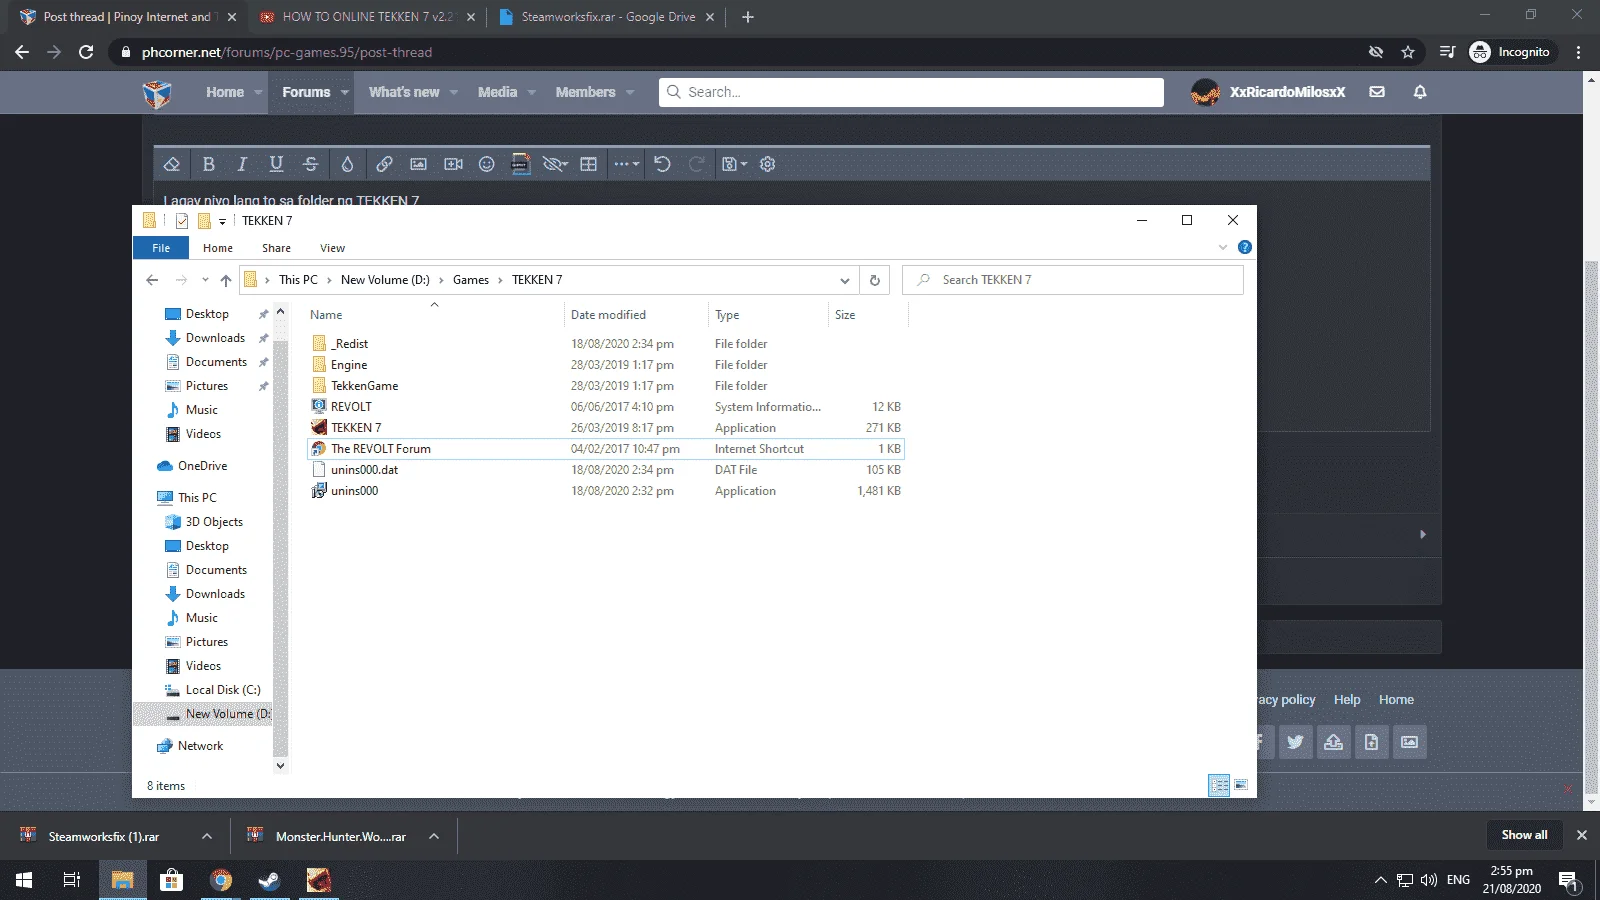Select OneDrive in the navigation pane

pos(202,466)
